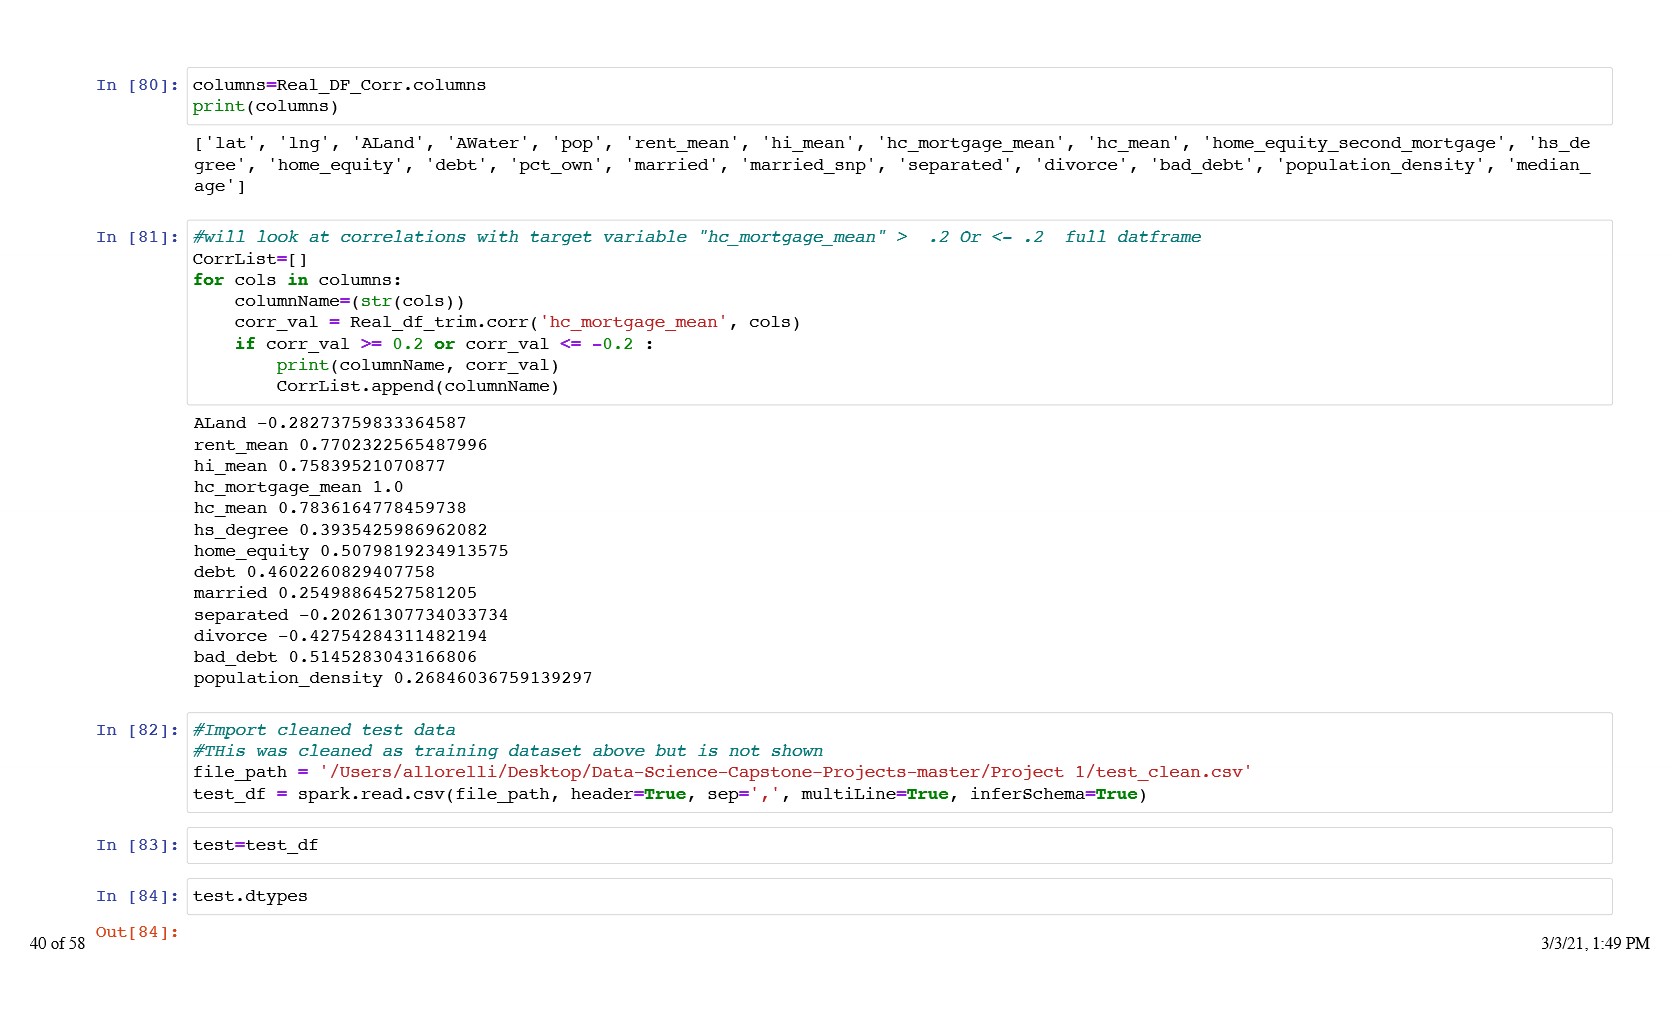1680x1020 pixels.
Task: Click the '40 of 58' page indicator
Action: (x=57, y=943)
